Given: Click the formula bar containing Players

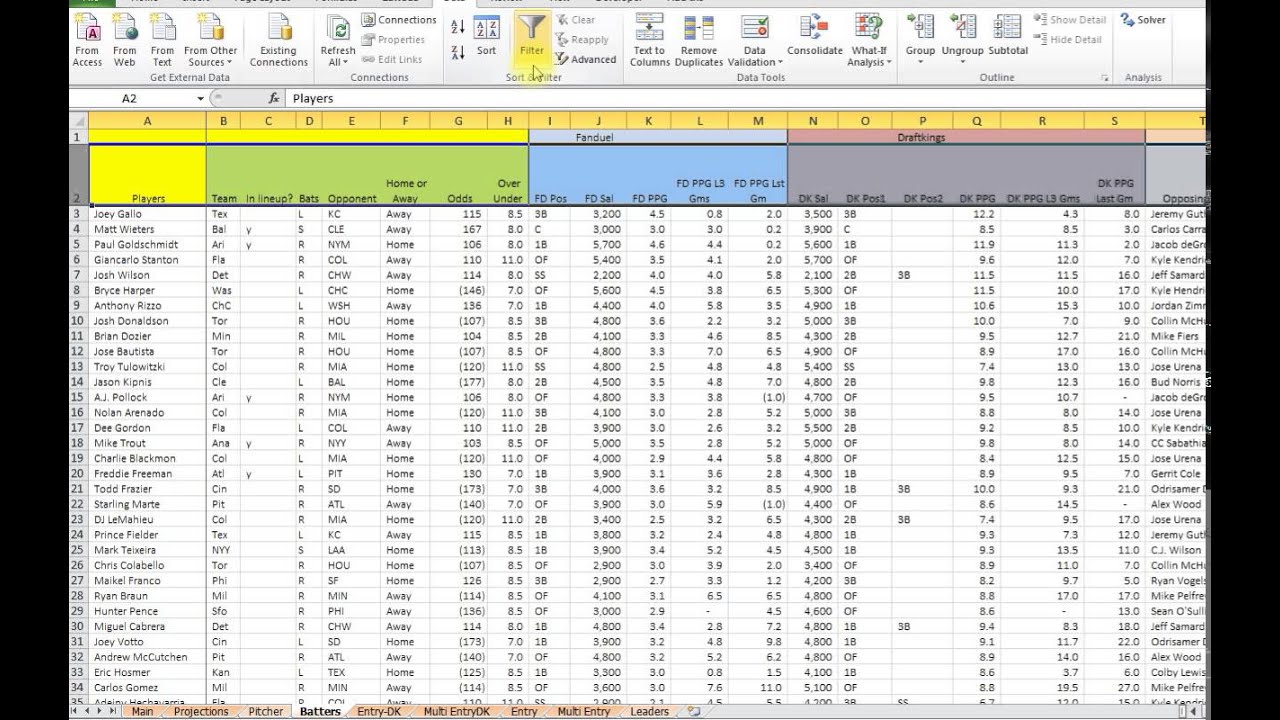Looking at the screenshot, I should click(745, 98).
